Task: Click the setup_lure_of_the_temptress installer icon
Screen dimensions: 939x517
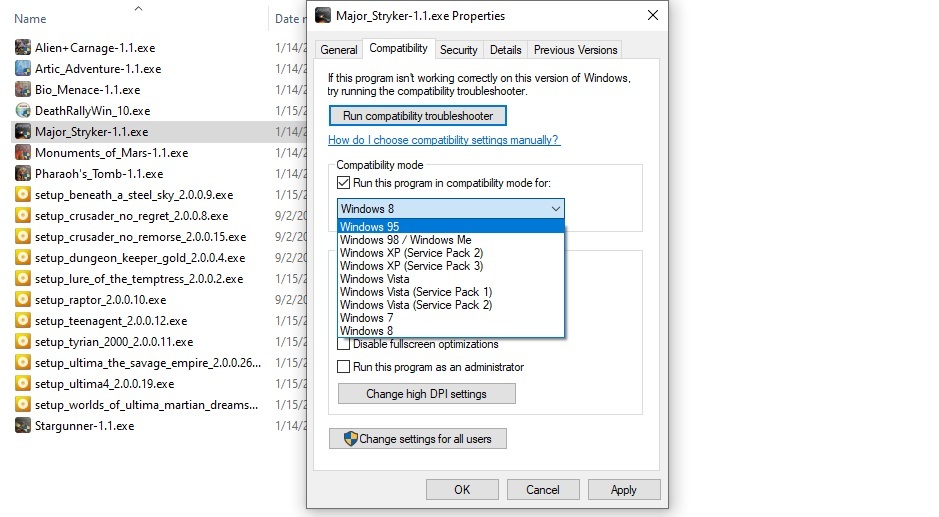Action: pyautogui.click(x=23, y=278)
